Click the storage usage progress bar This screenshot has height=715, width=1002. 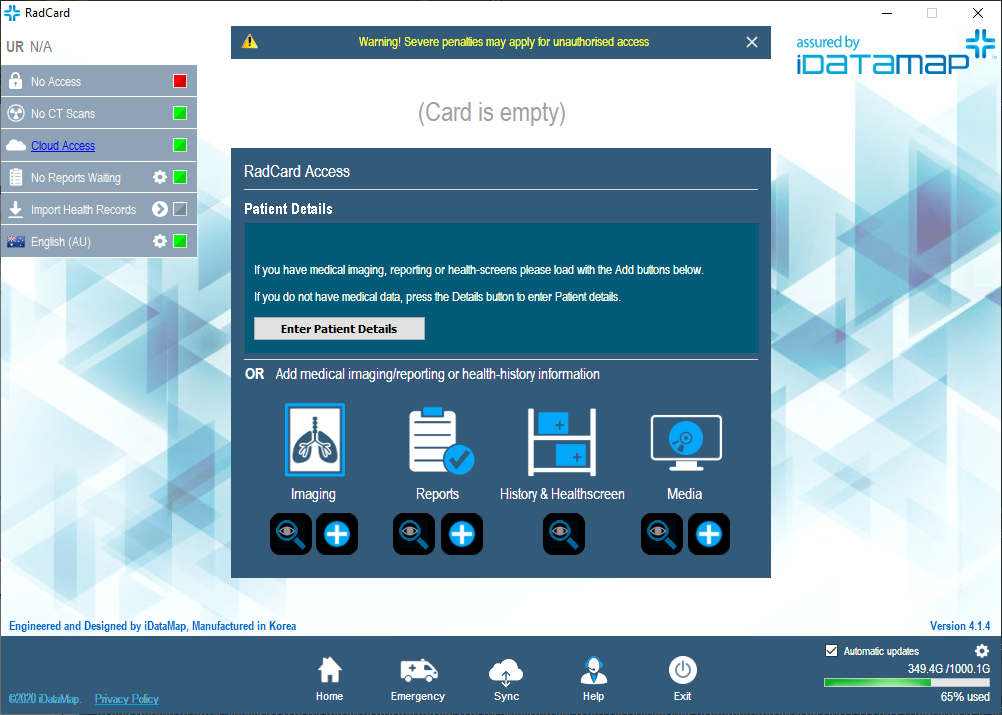pyautogui.click(x=906, y=683)
